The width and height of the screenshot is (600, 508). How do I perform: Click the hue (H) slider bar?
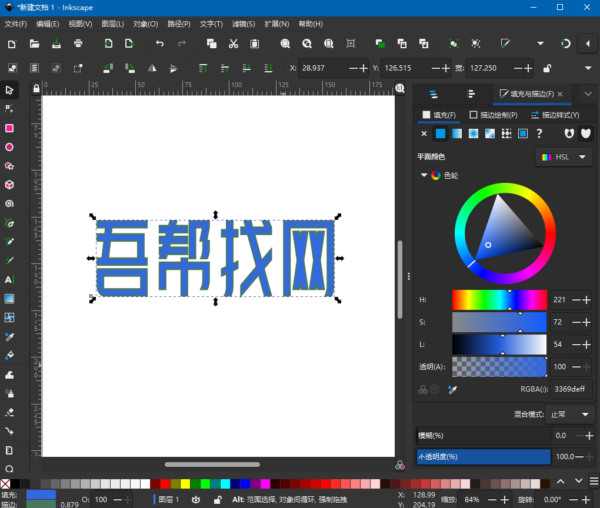click(x=499, y=300)
